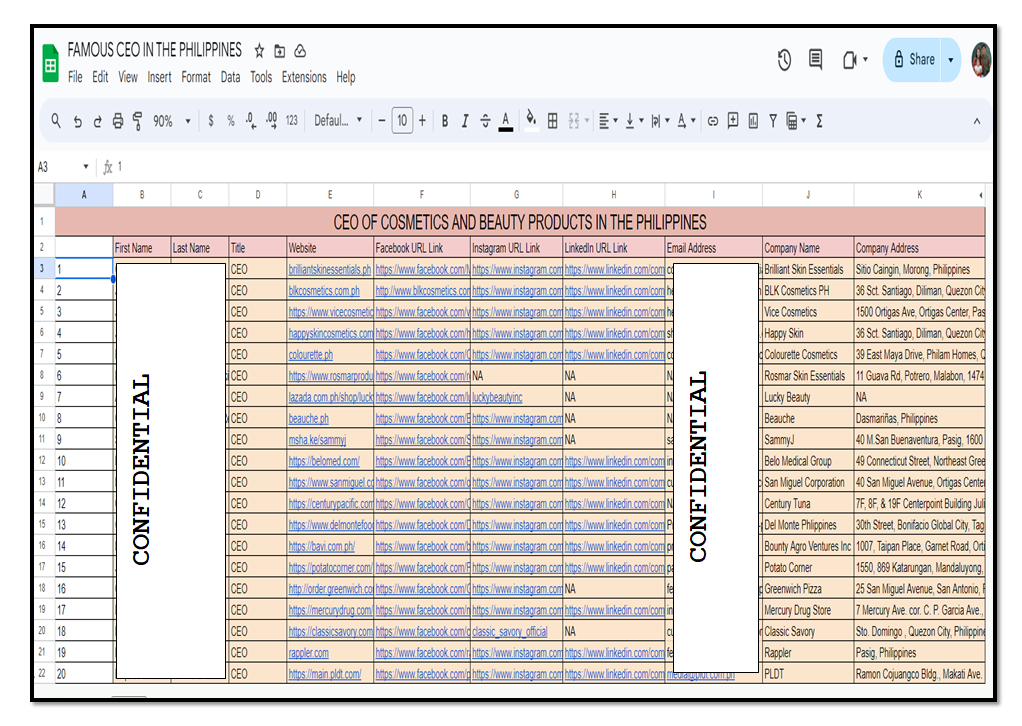
Task: Open the Default font dropdown
Action: tap(338, 121)
